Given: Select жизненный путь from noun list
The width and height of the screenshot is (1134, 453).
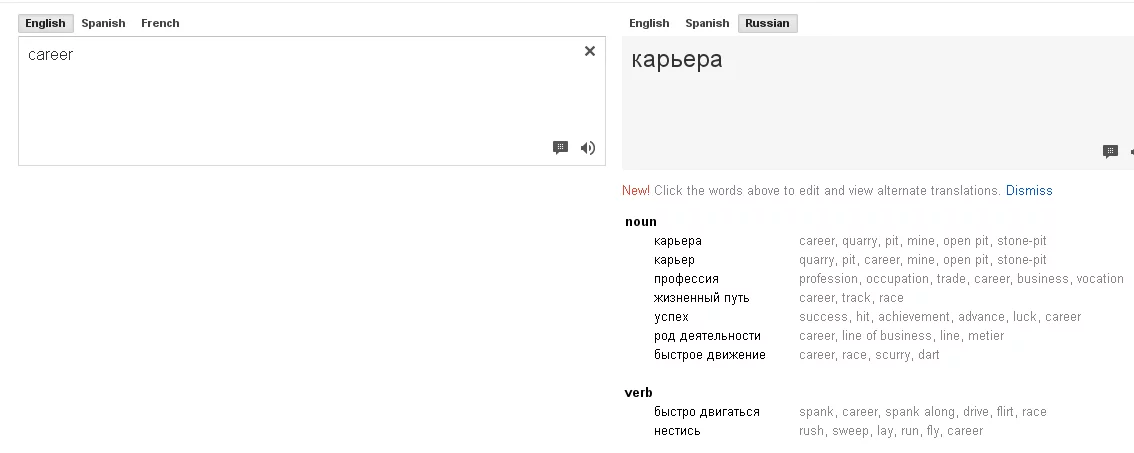Looking at the screenshot, I should tap(701, 298).
